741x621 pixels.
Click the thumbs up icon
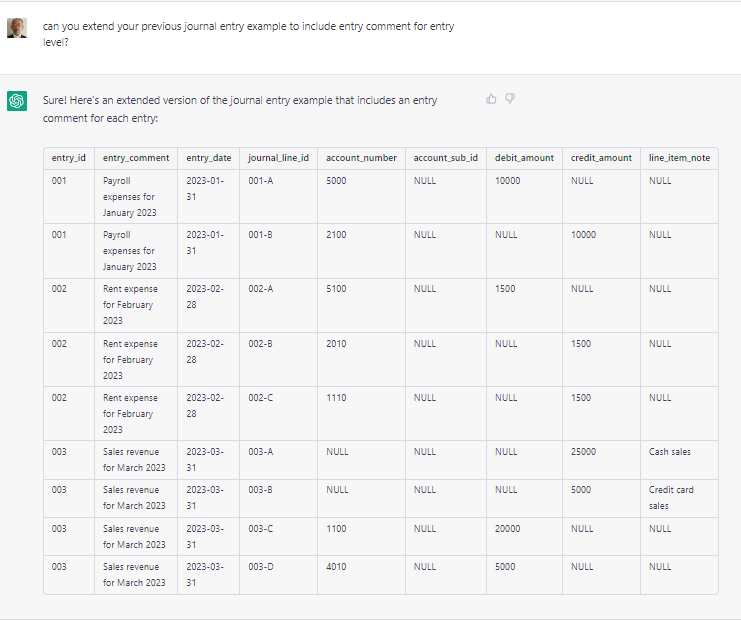click(491, 99)
